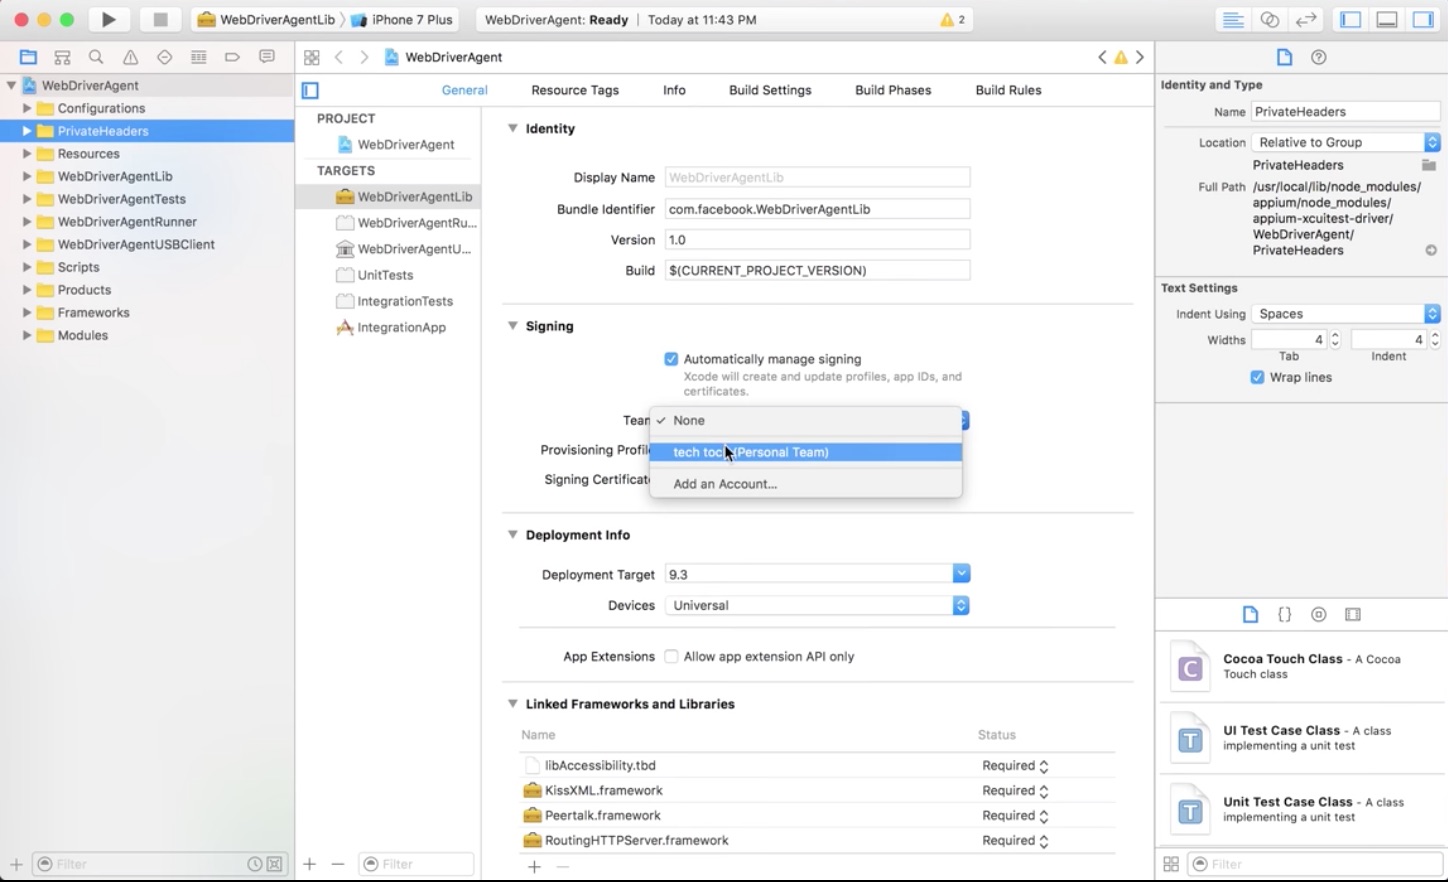The height and width of the screenshot is (882, 1448).
Task: Show the Object library
Action: (x=1318, y=615)
